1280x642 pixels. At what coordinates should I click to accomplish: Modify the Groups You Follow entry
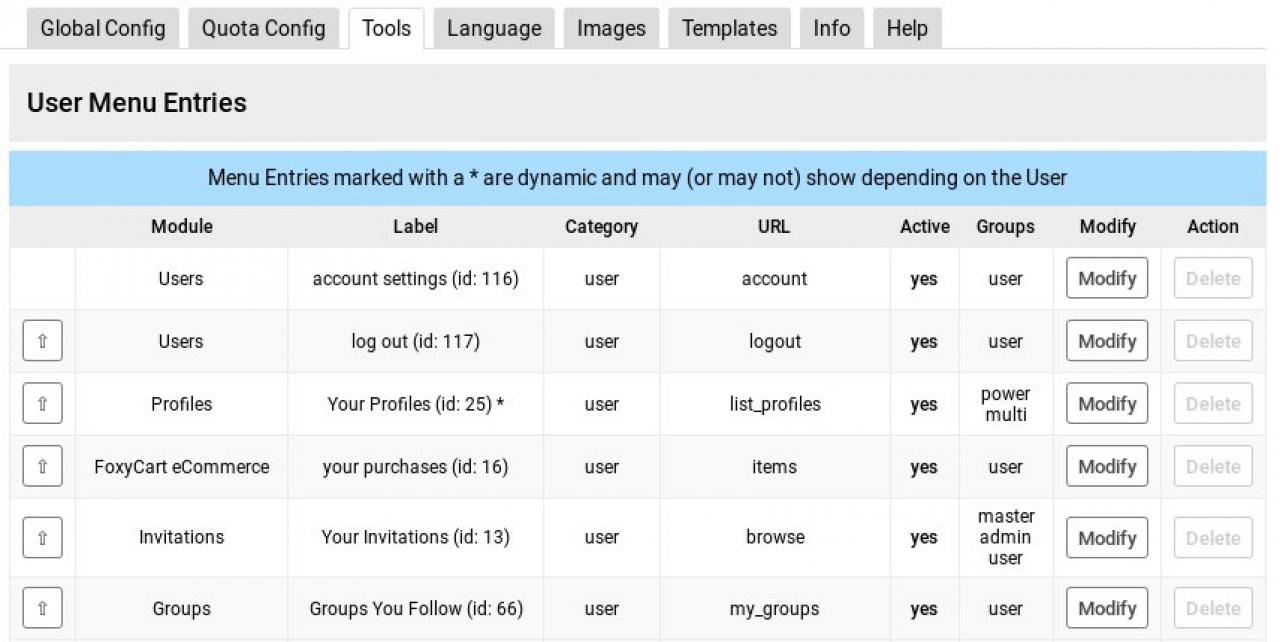click(1107, 608)
